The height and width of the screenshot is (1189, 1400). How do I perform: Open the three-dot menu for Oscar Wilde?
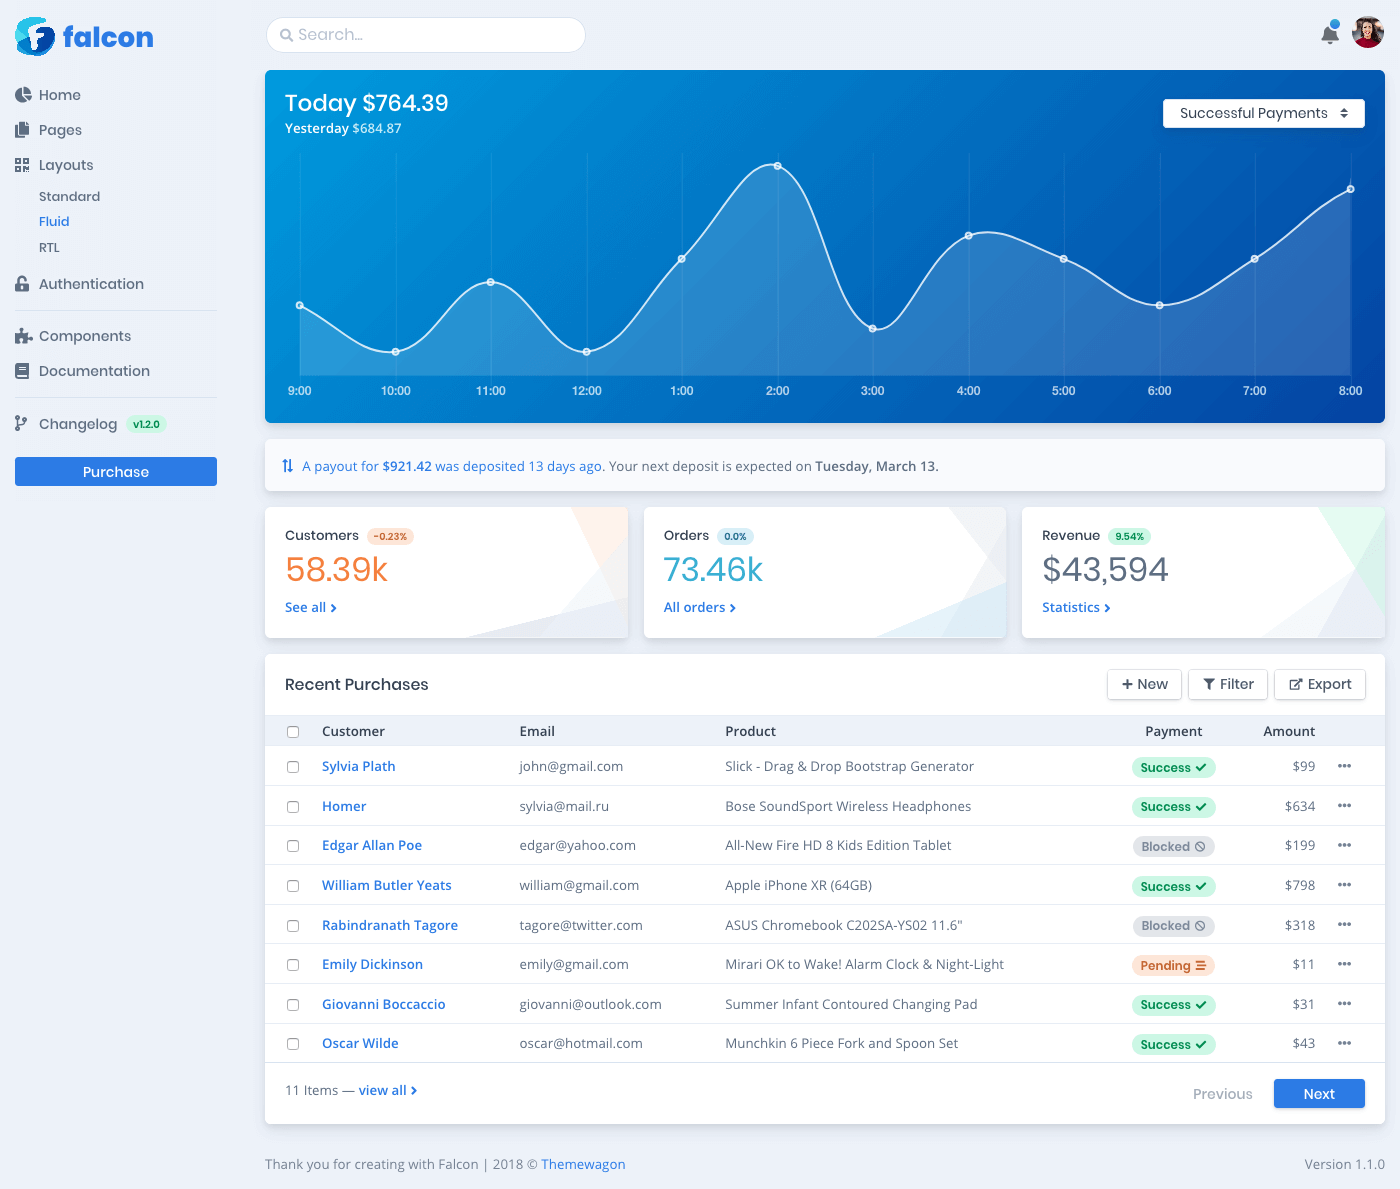(1344, 1043)
